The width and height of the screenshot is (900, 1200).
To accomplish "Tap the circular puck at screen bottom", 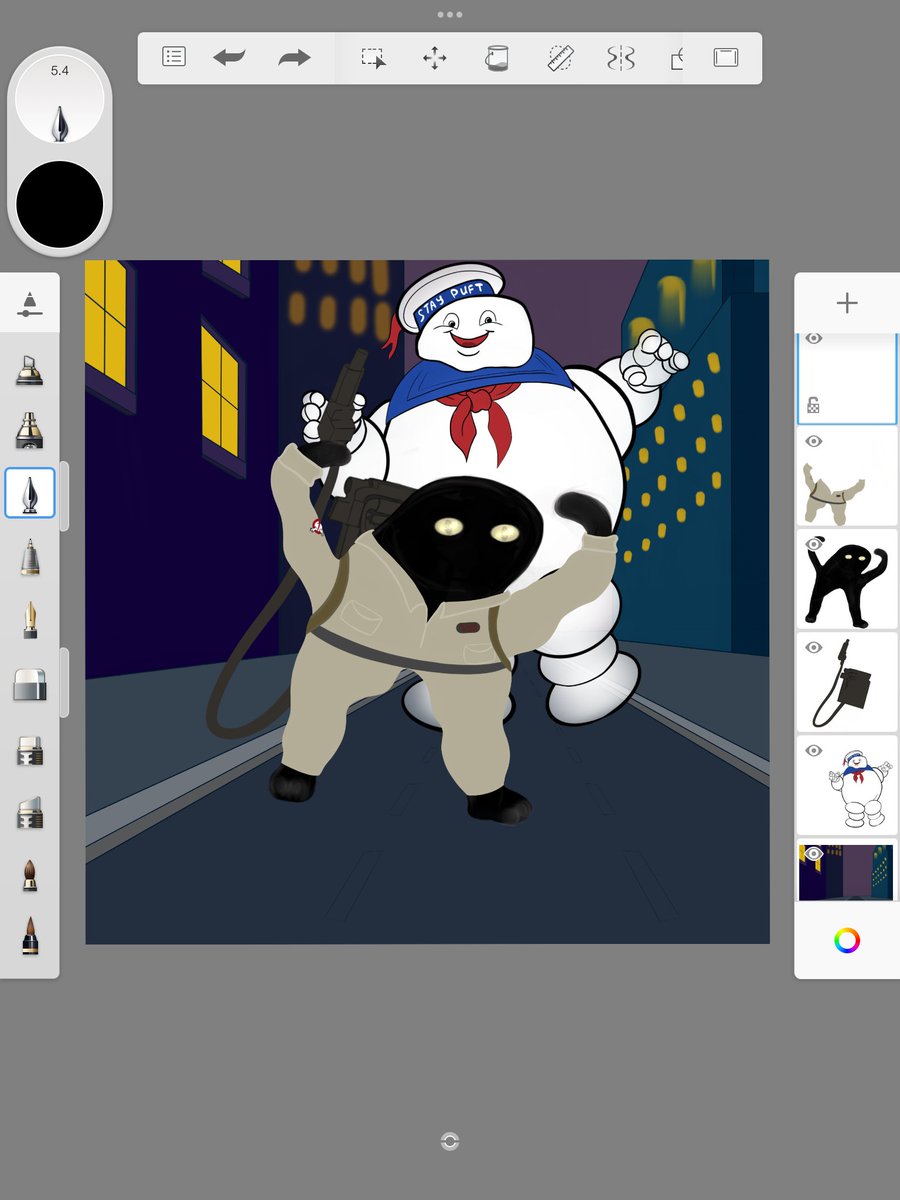I will 450,1141.
